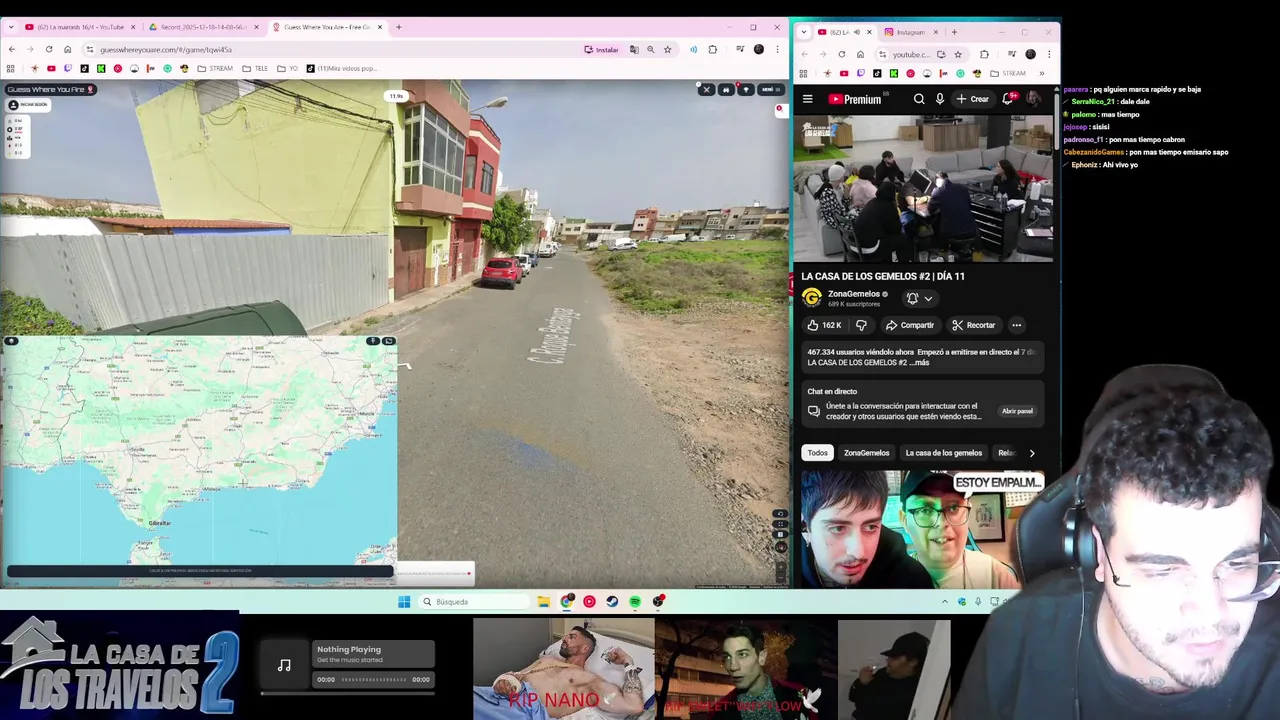Click expand map icon at map top-right

389,341
